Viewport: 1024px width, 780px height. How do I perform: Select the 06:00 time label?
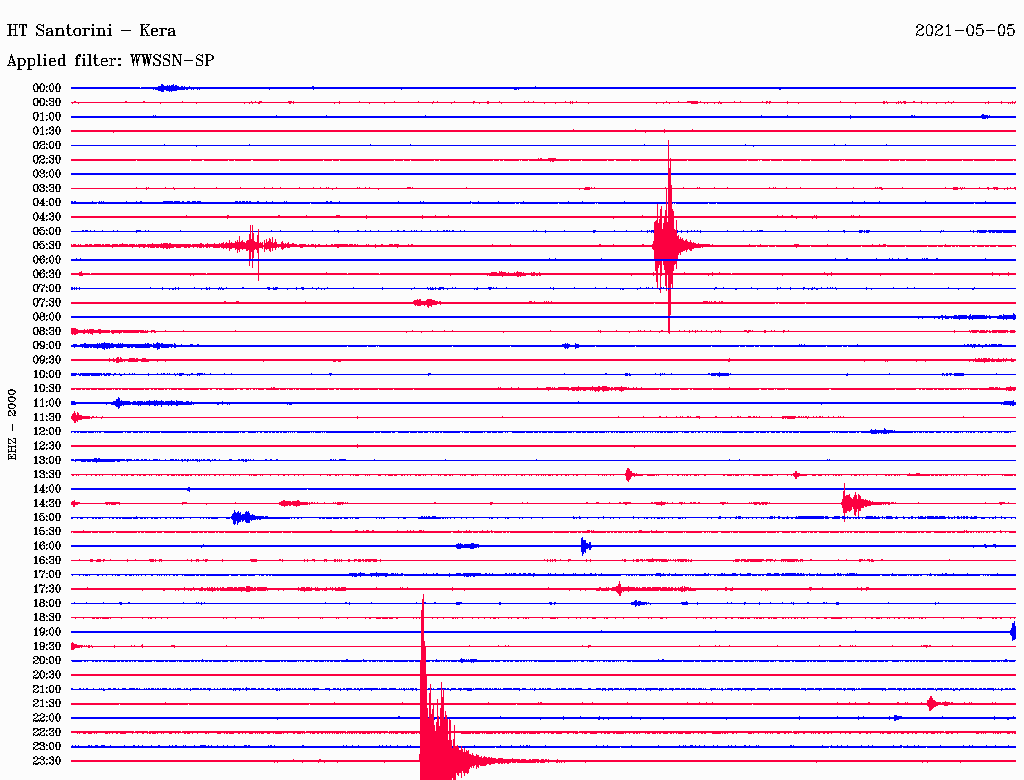click(x=47, y=260)
